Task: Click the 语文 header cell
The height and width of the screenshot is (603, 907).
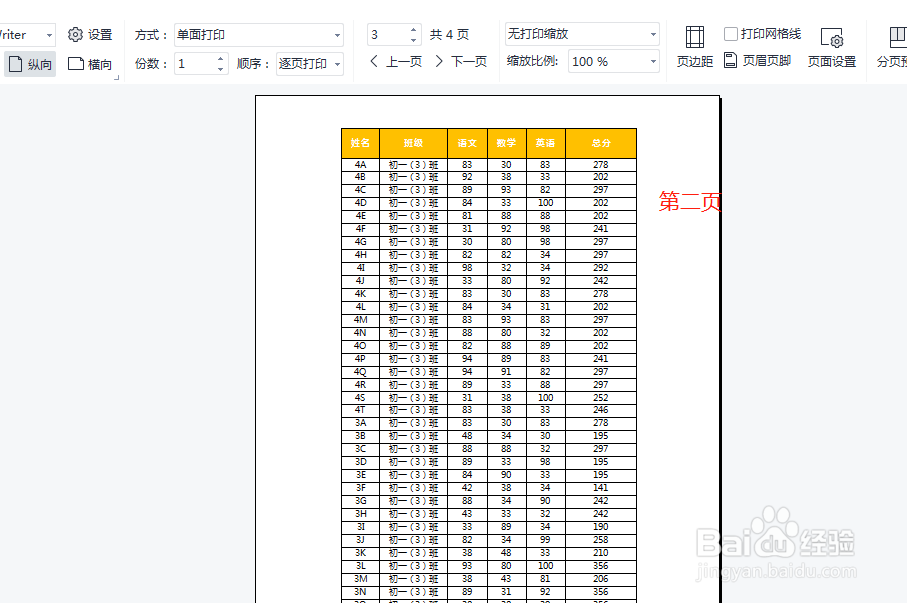Action: click(467, 144)
